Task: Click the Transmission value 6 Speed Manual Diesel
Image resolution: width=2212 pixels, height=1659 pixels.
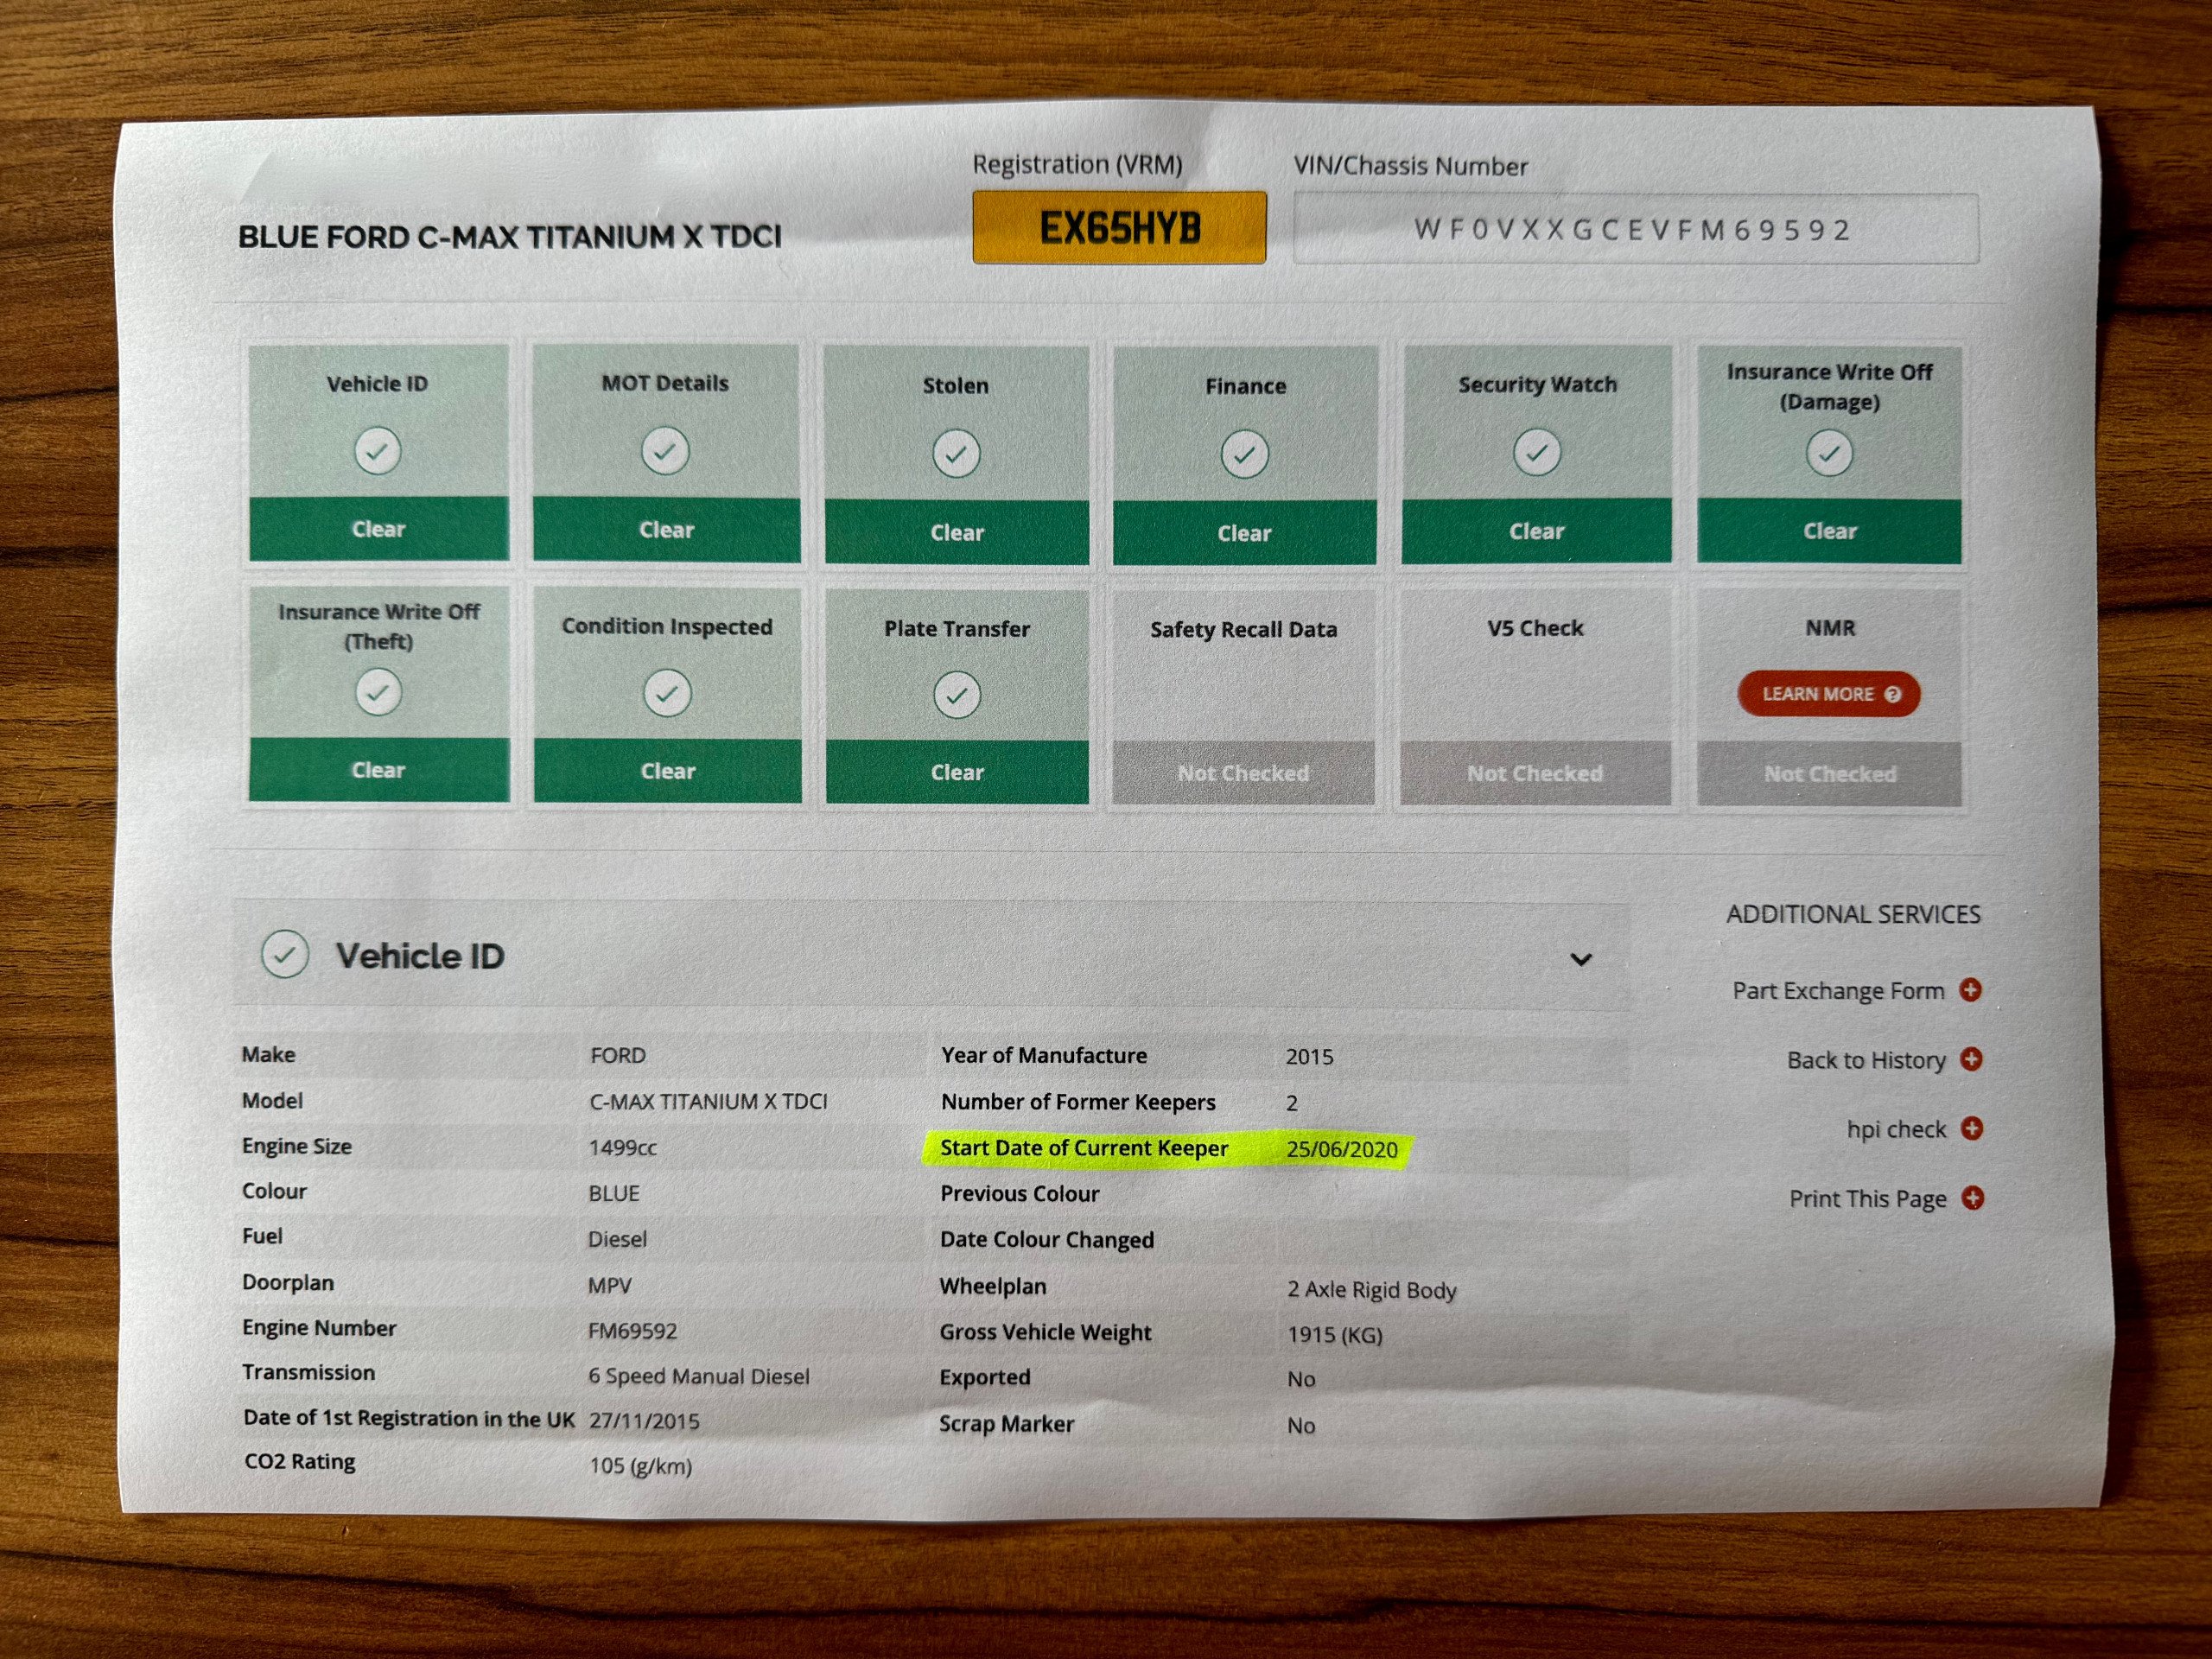Action: pos(698,1377)
